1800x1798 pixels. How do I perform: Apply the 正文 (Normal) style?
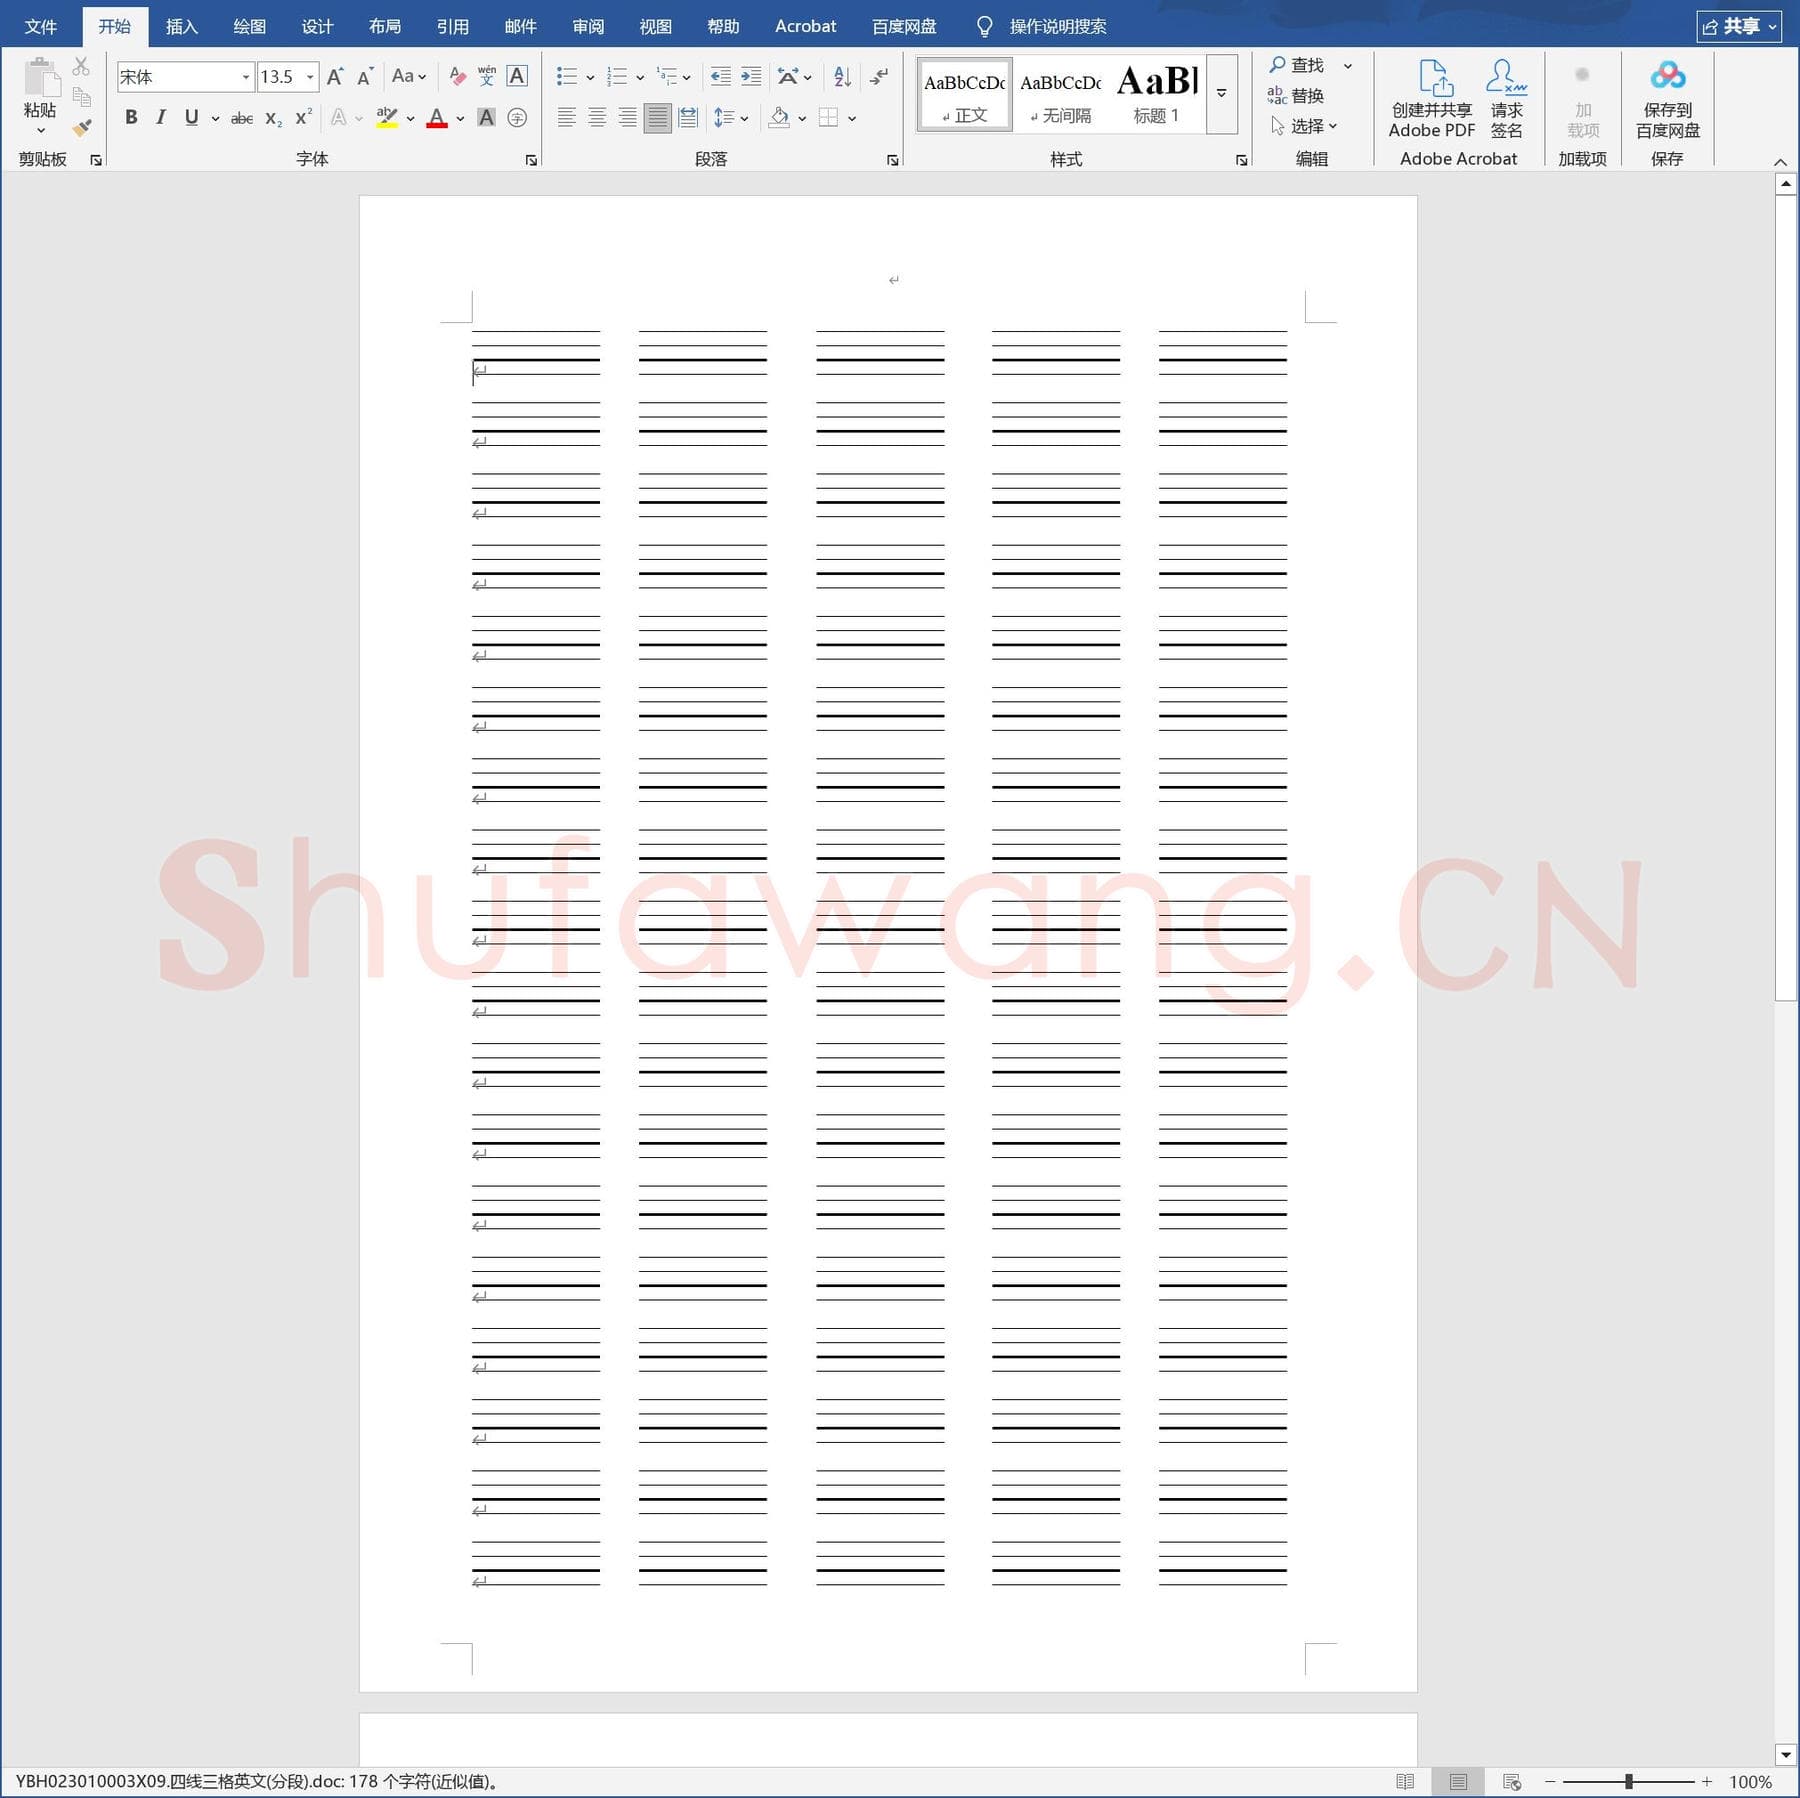click(x=965, y=95)
